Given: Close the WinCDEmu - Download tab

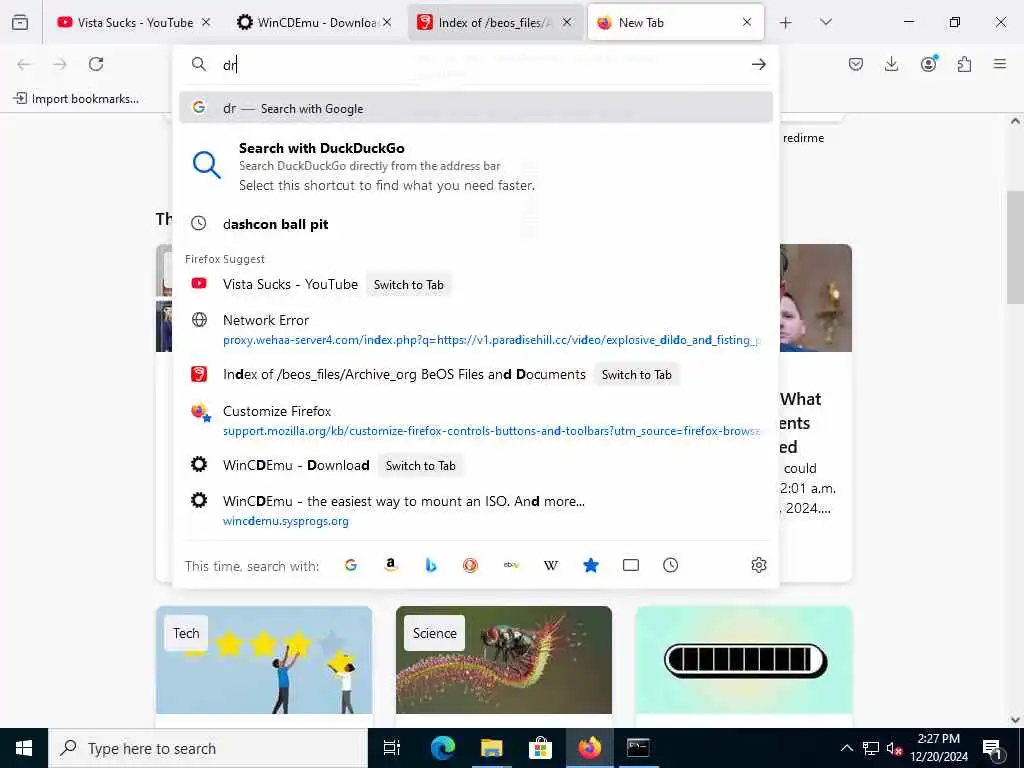Looking at the screenshot, I should tap(387, 22).
